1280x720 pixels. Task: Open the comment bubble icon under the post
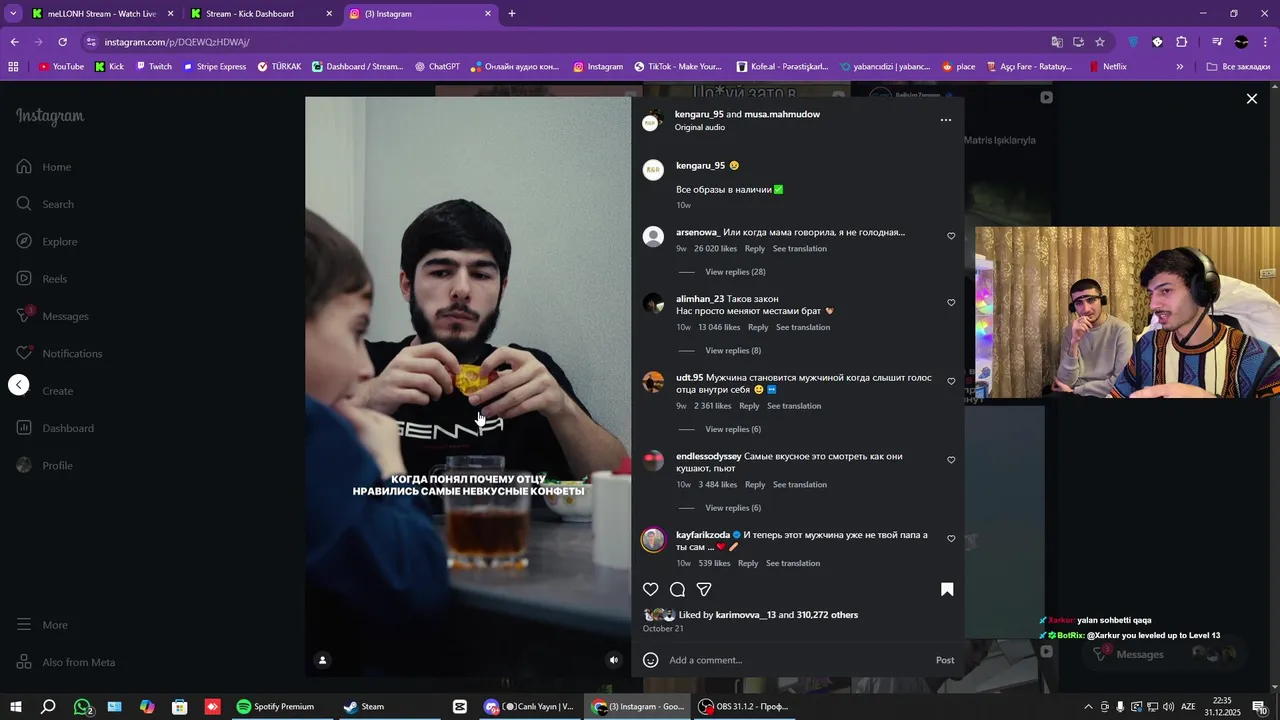(677, 590)
